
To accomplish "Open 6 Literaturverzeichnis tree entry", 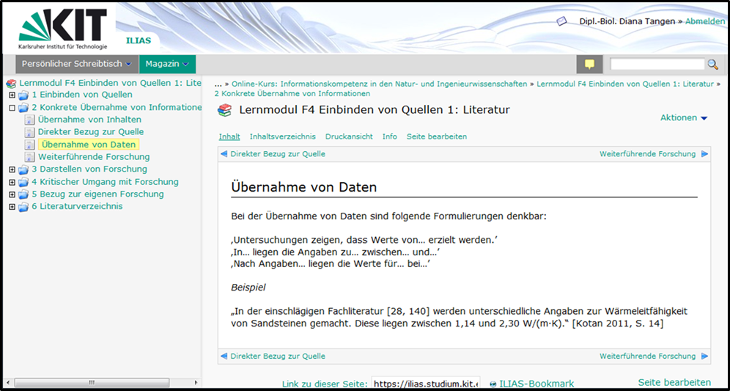I will [77, 207].
